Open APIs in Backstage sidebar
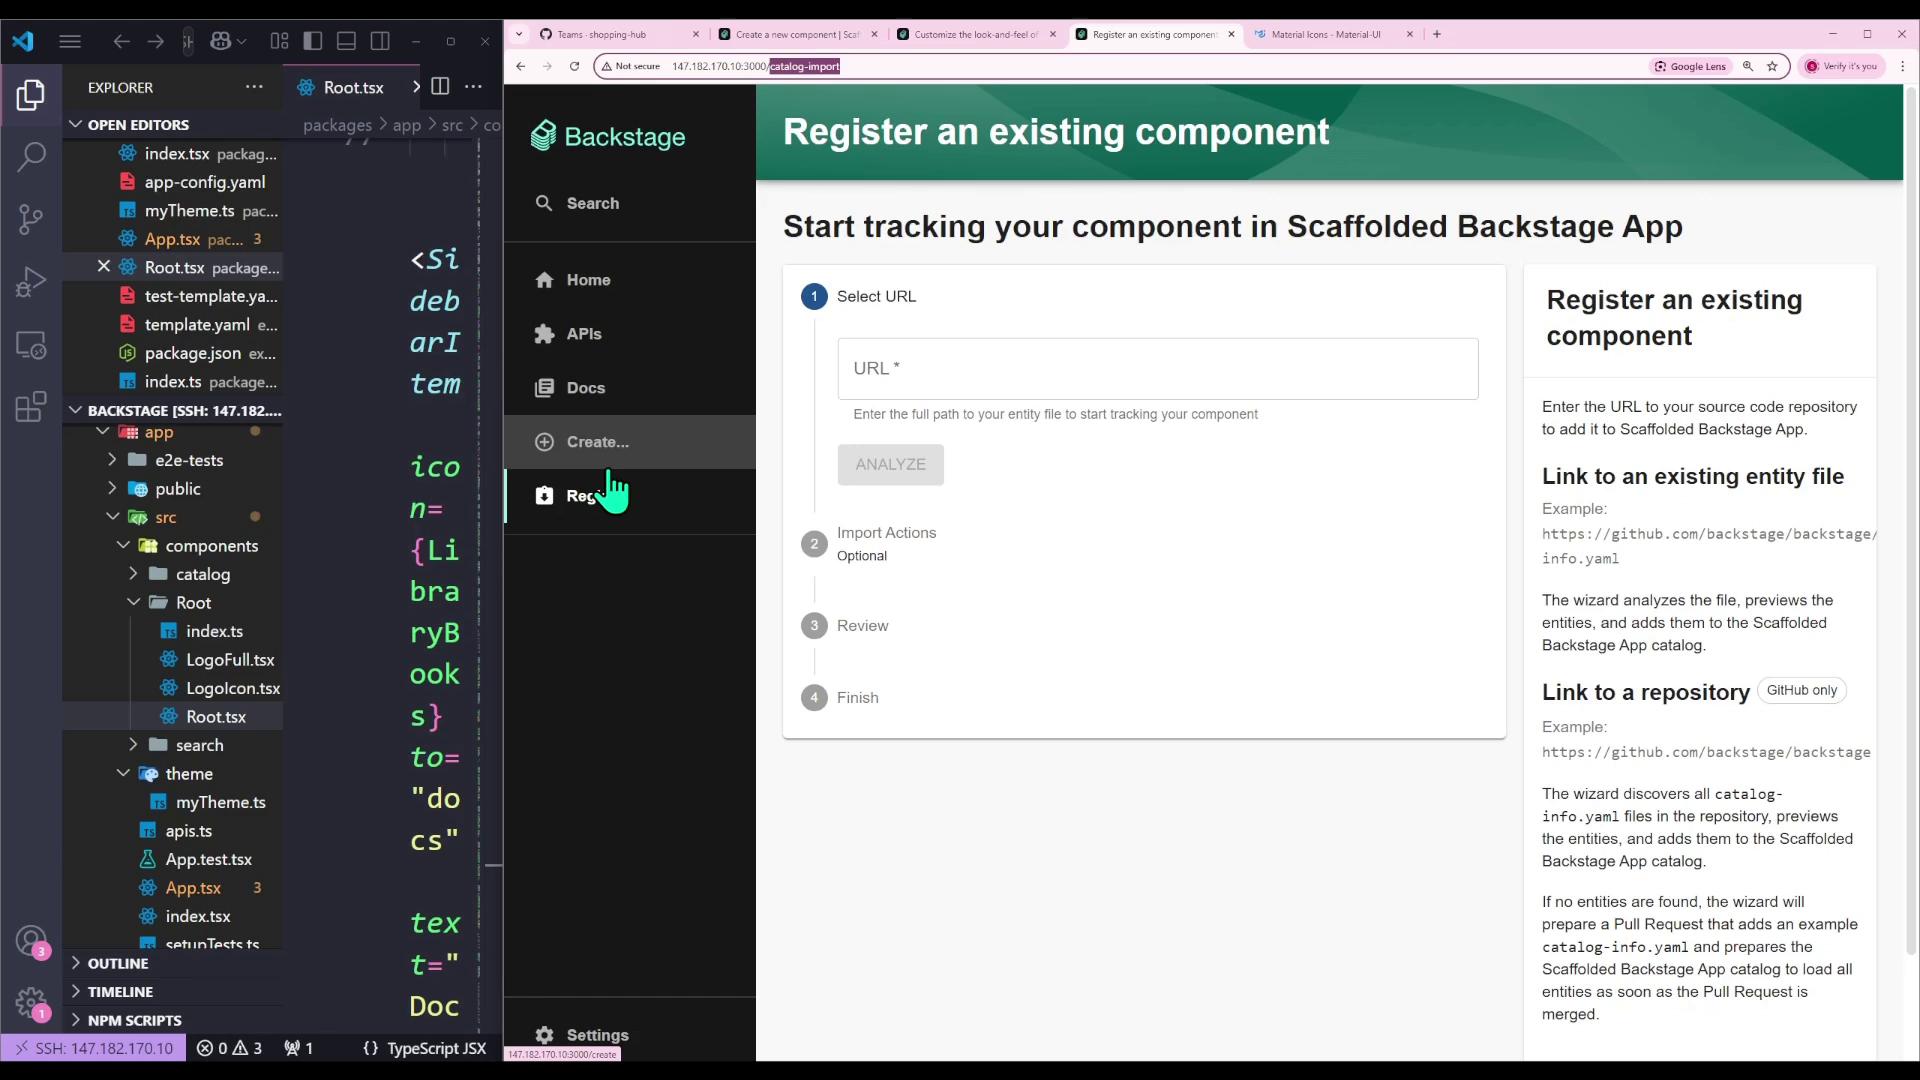The image size is (1920, 1080). click(630, 334)
